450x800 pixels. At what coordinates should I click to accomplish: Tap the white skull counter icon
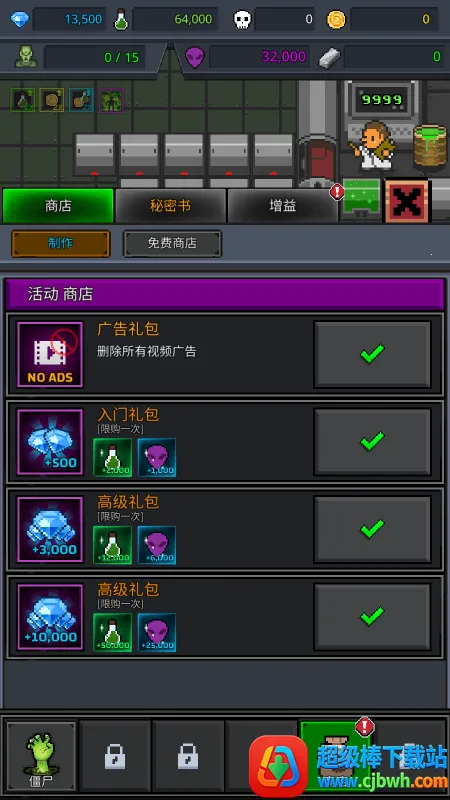(242, 20)
